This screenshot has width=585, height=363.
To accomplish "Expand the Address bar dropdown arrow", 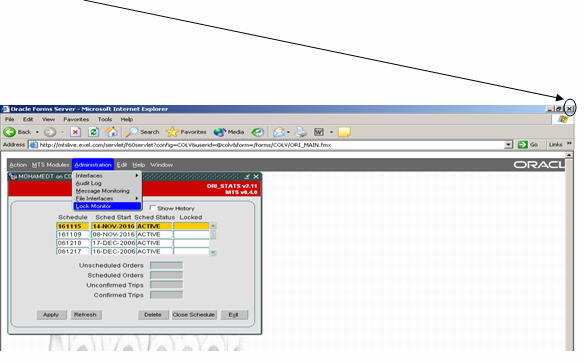I will [508, 145].
